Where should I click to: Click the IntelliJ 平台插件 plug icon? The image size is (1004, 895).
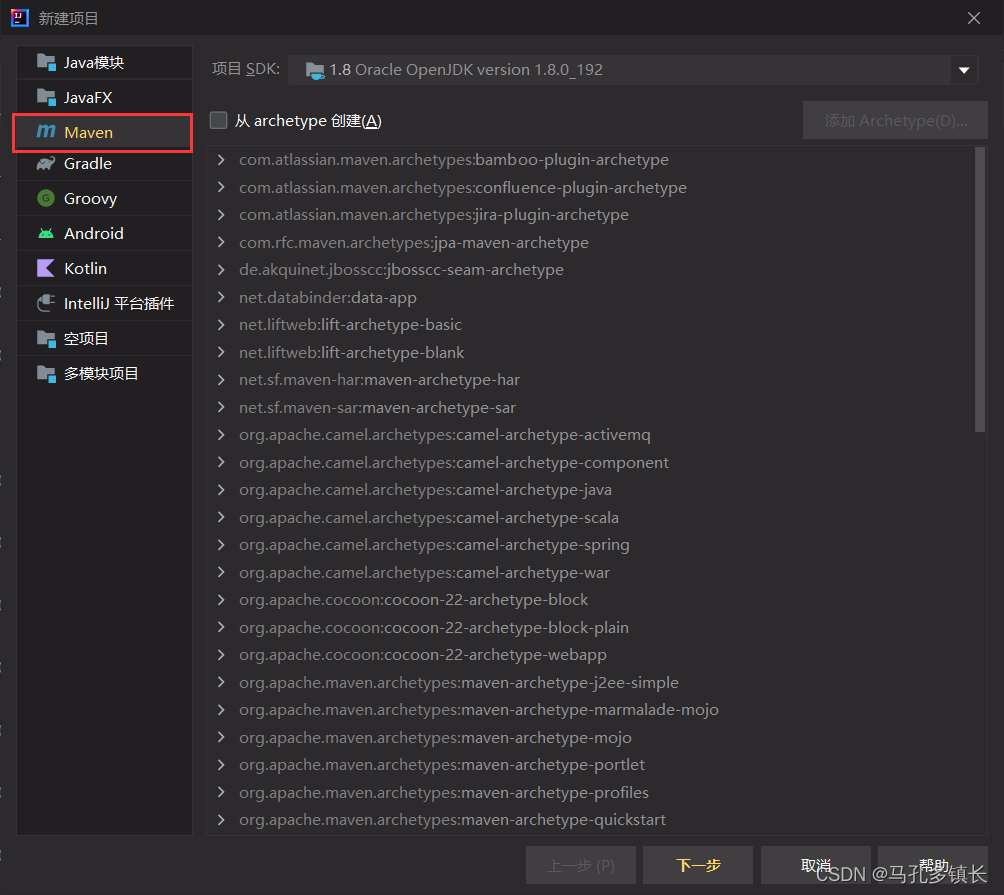click(x=46, y=303)
